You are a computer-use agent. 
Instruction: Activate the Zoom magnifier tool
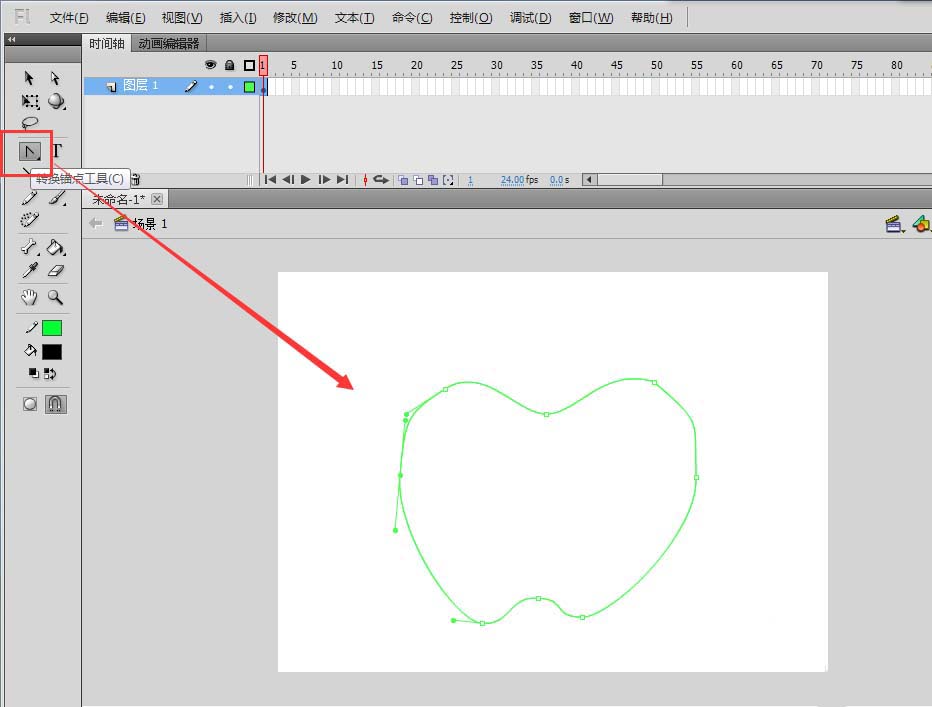click(56, 297)
